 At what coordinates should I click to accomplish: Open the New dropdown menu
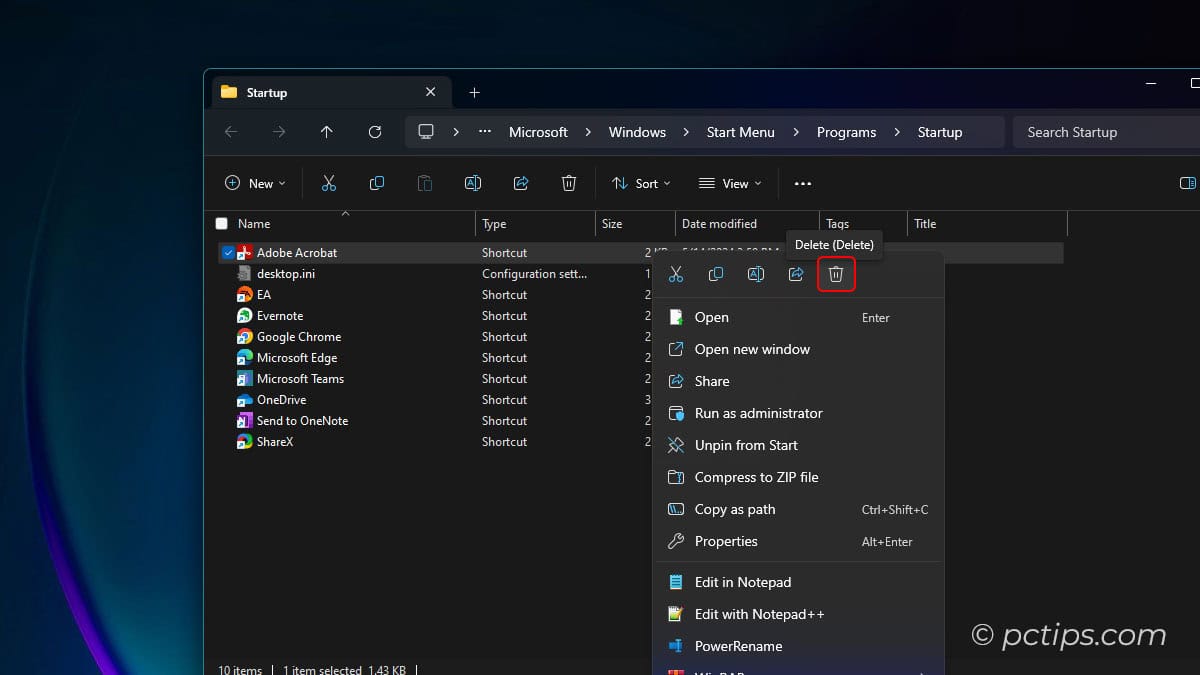[x=255, y=183]
